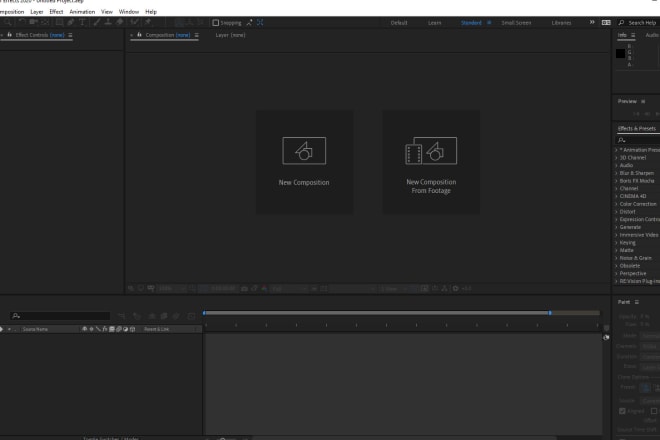Select the Eraser tool

[120, 22]
